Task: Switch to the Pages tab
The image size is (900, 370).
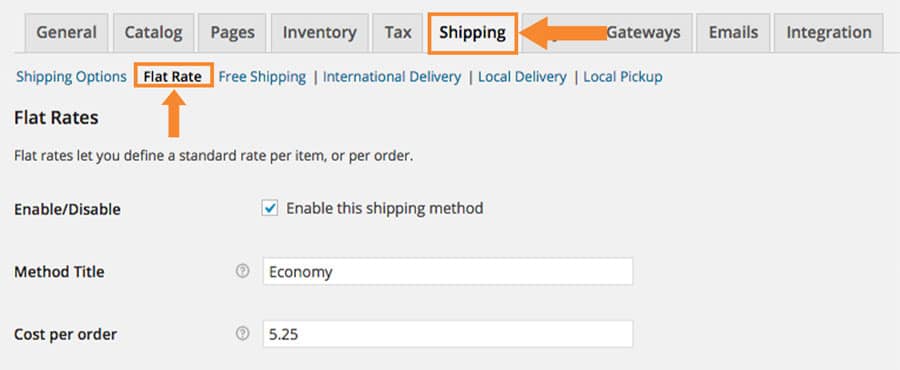Action: click(x=232, y=33)
